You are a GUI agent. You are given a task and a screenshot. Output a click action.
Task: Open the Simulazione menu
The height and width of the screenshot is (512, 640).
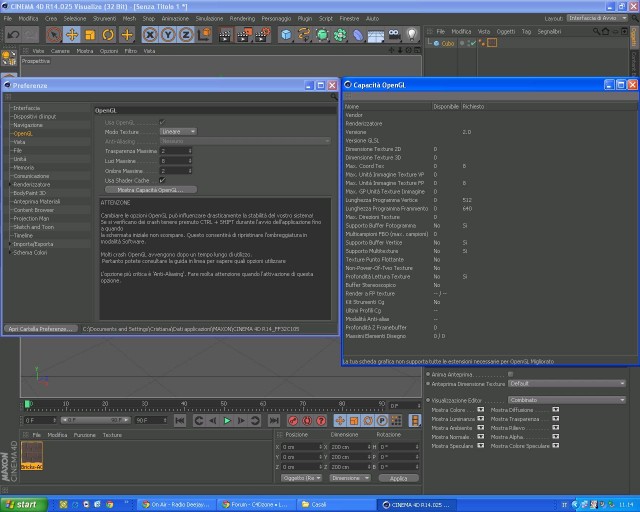209,18
